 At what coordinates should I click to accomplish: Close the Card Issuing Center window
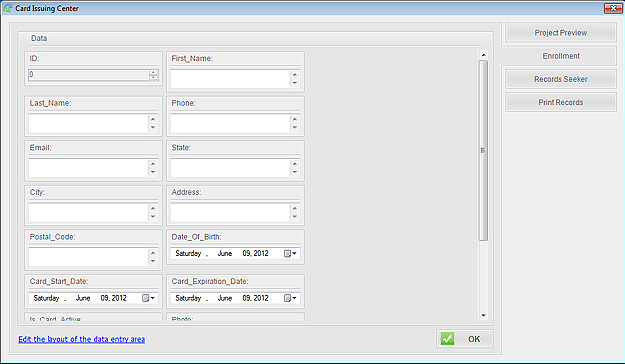pos(613,8)
